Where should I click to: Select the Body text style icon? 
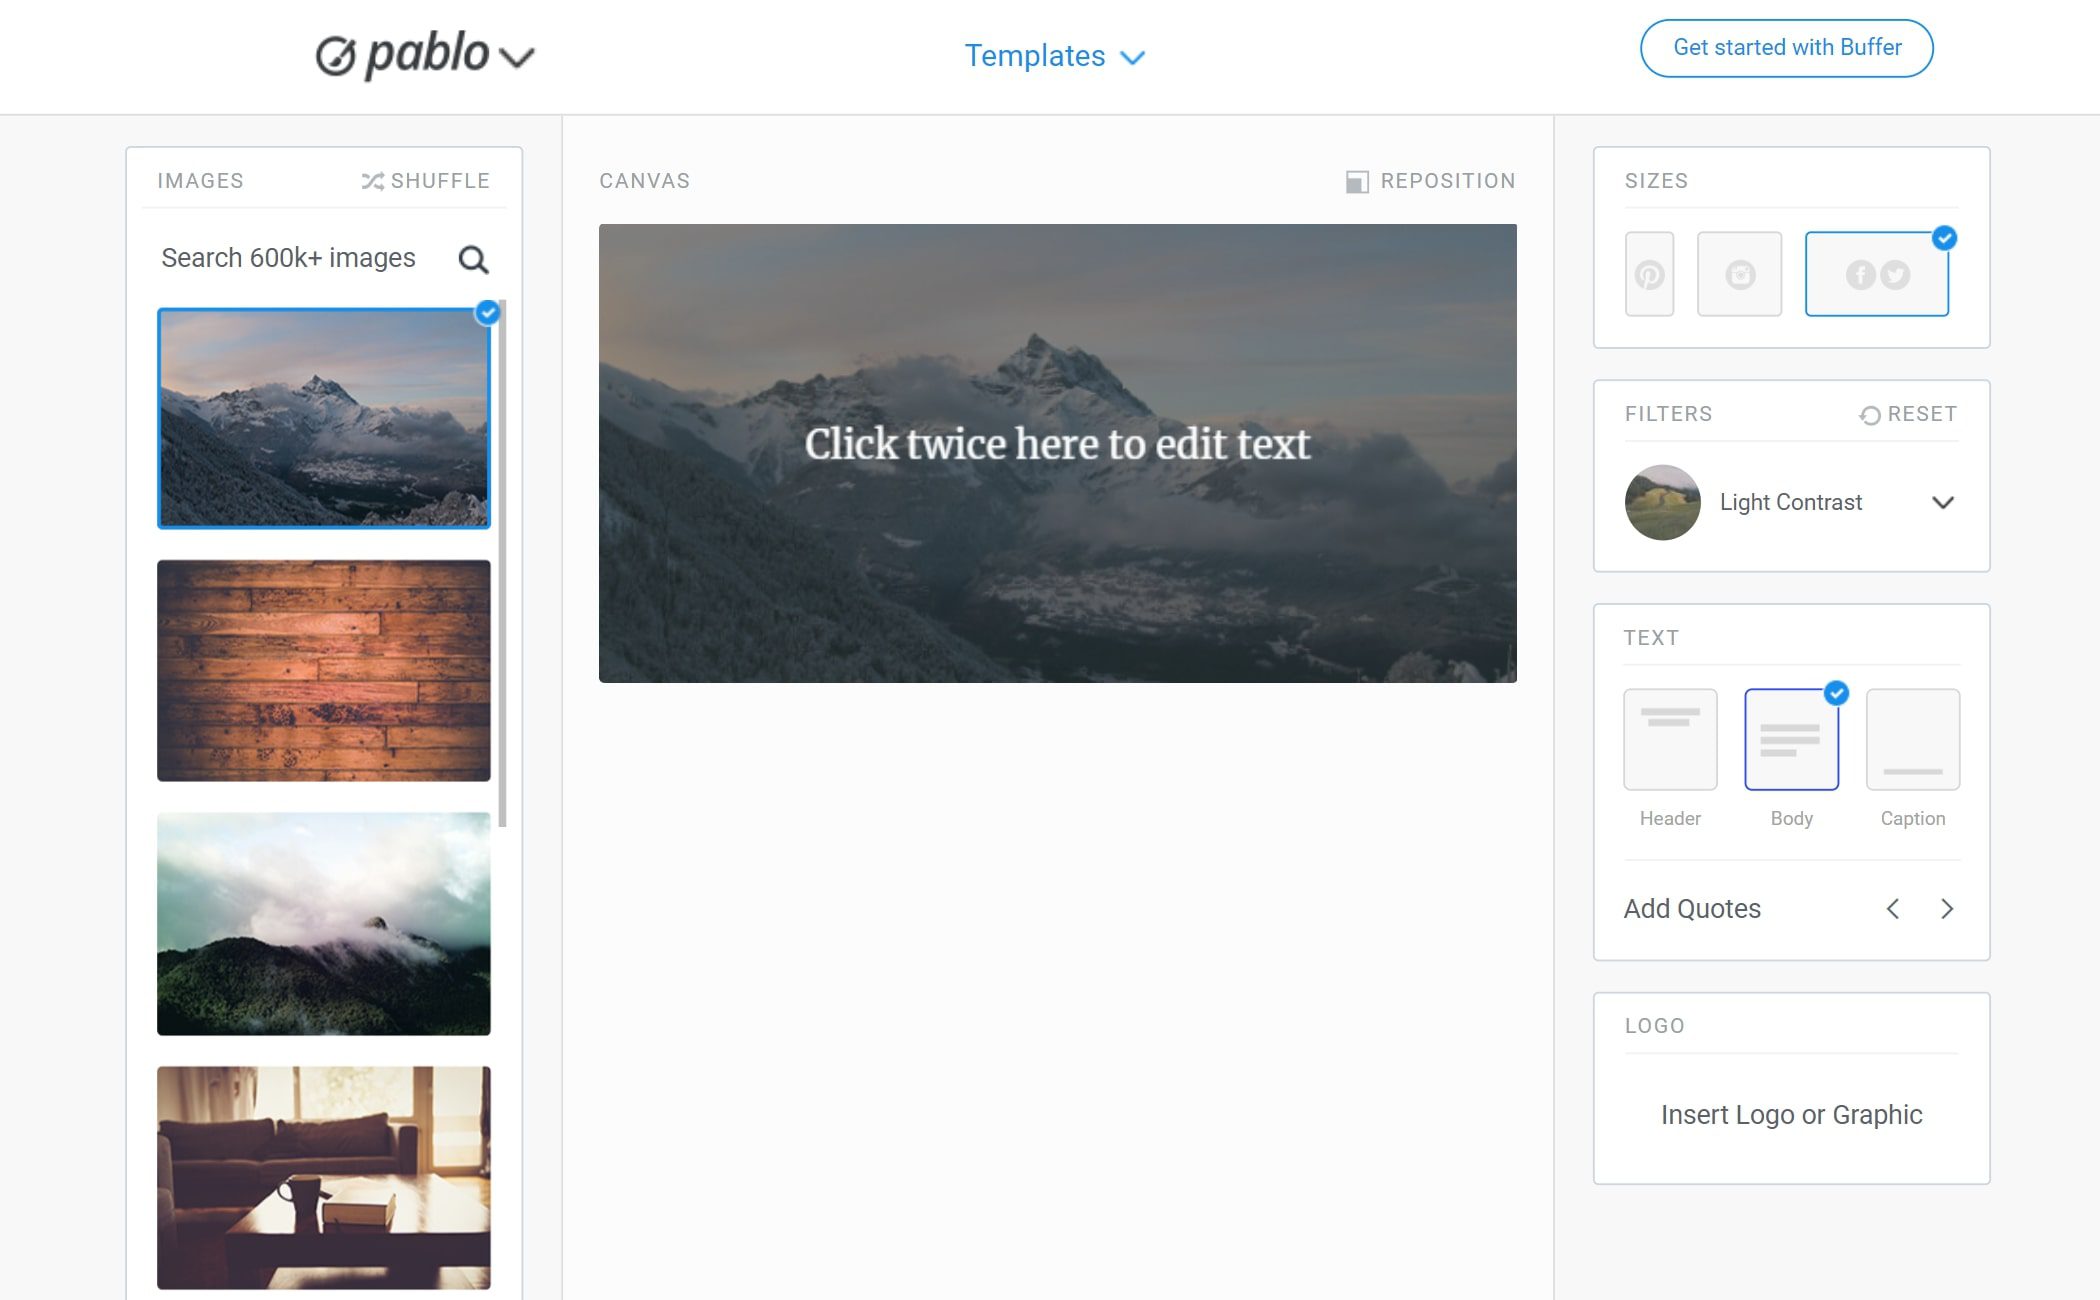click(x=1791, y=739)
